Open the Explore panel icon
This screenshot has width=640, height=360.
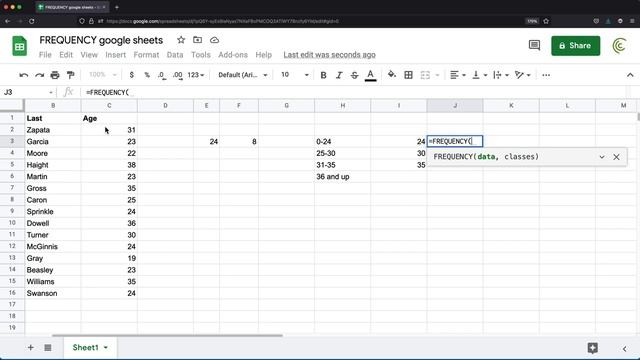click(x=593, y=348)
